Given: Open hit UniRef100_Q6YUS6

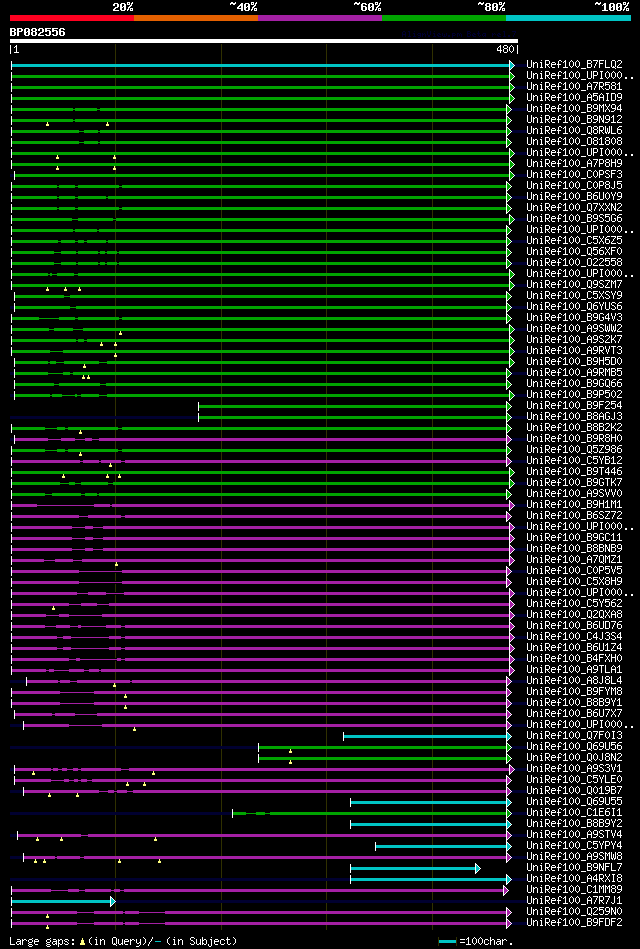Looking at the screenshot, I should click(574, 307).
